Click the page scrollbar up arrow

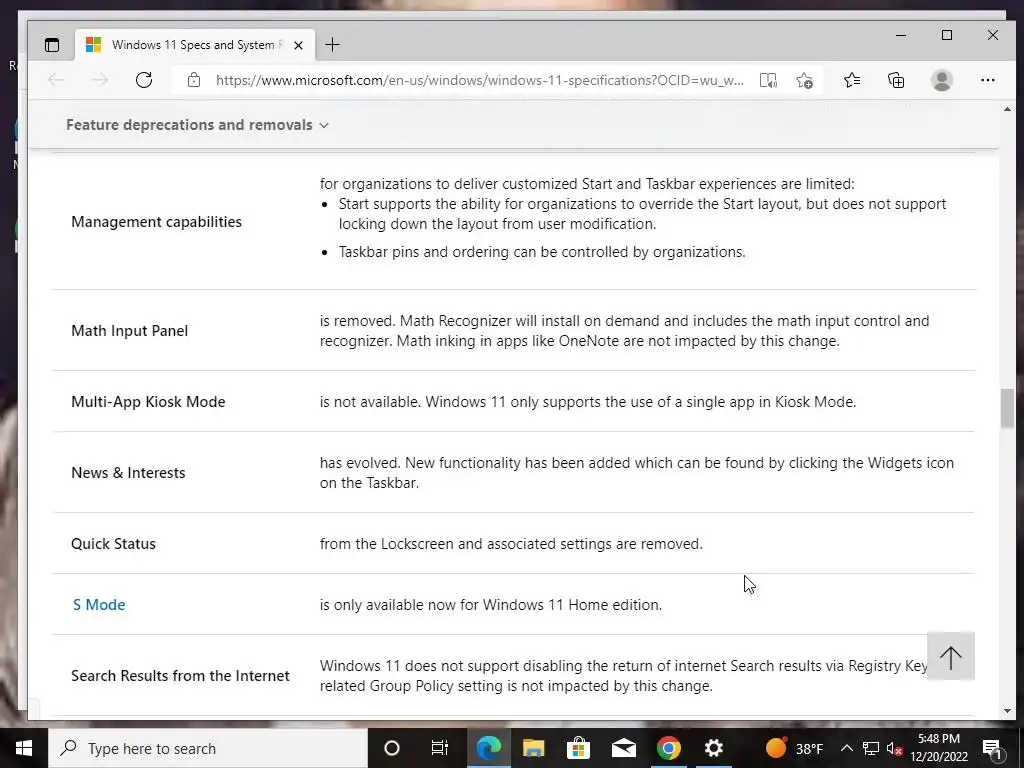coord(1007,110)
